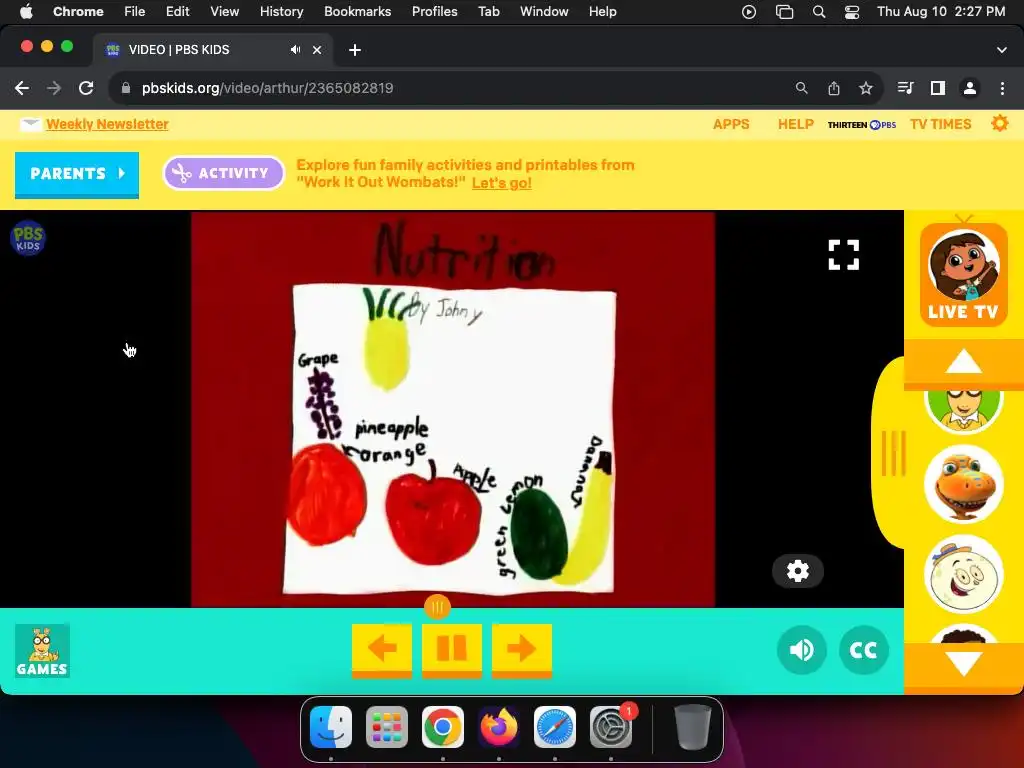
Task: Click the menu bar screen mirroring icon
Action: pos(784,12)
